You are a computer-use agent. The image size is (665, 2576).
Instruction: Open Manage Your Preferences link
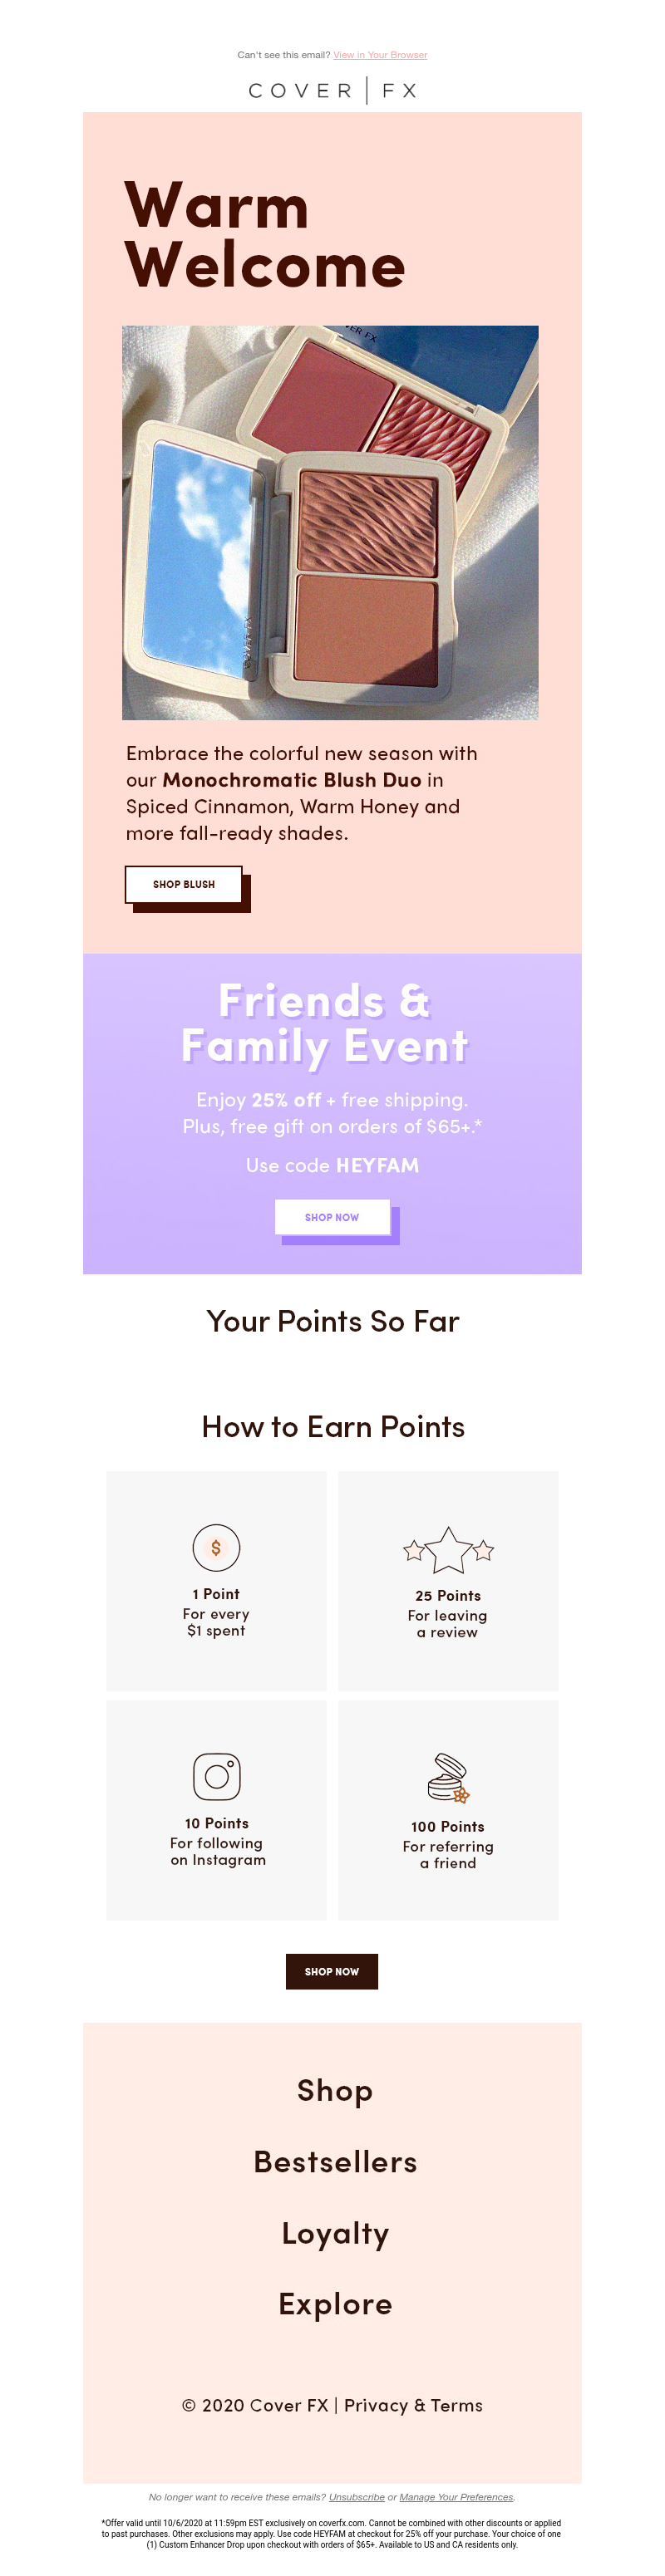(x=456, y=2496)
